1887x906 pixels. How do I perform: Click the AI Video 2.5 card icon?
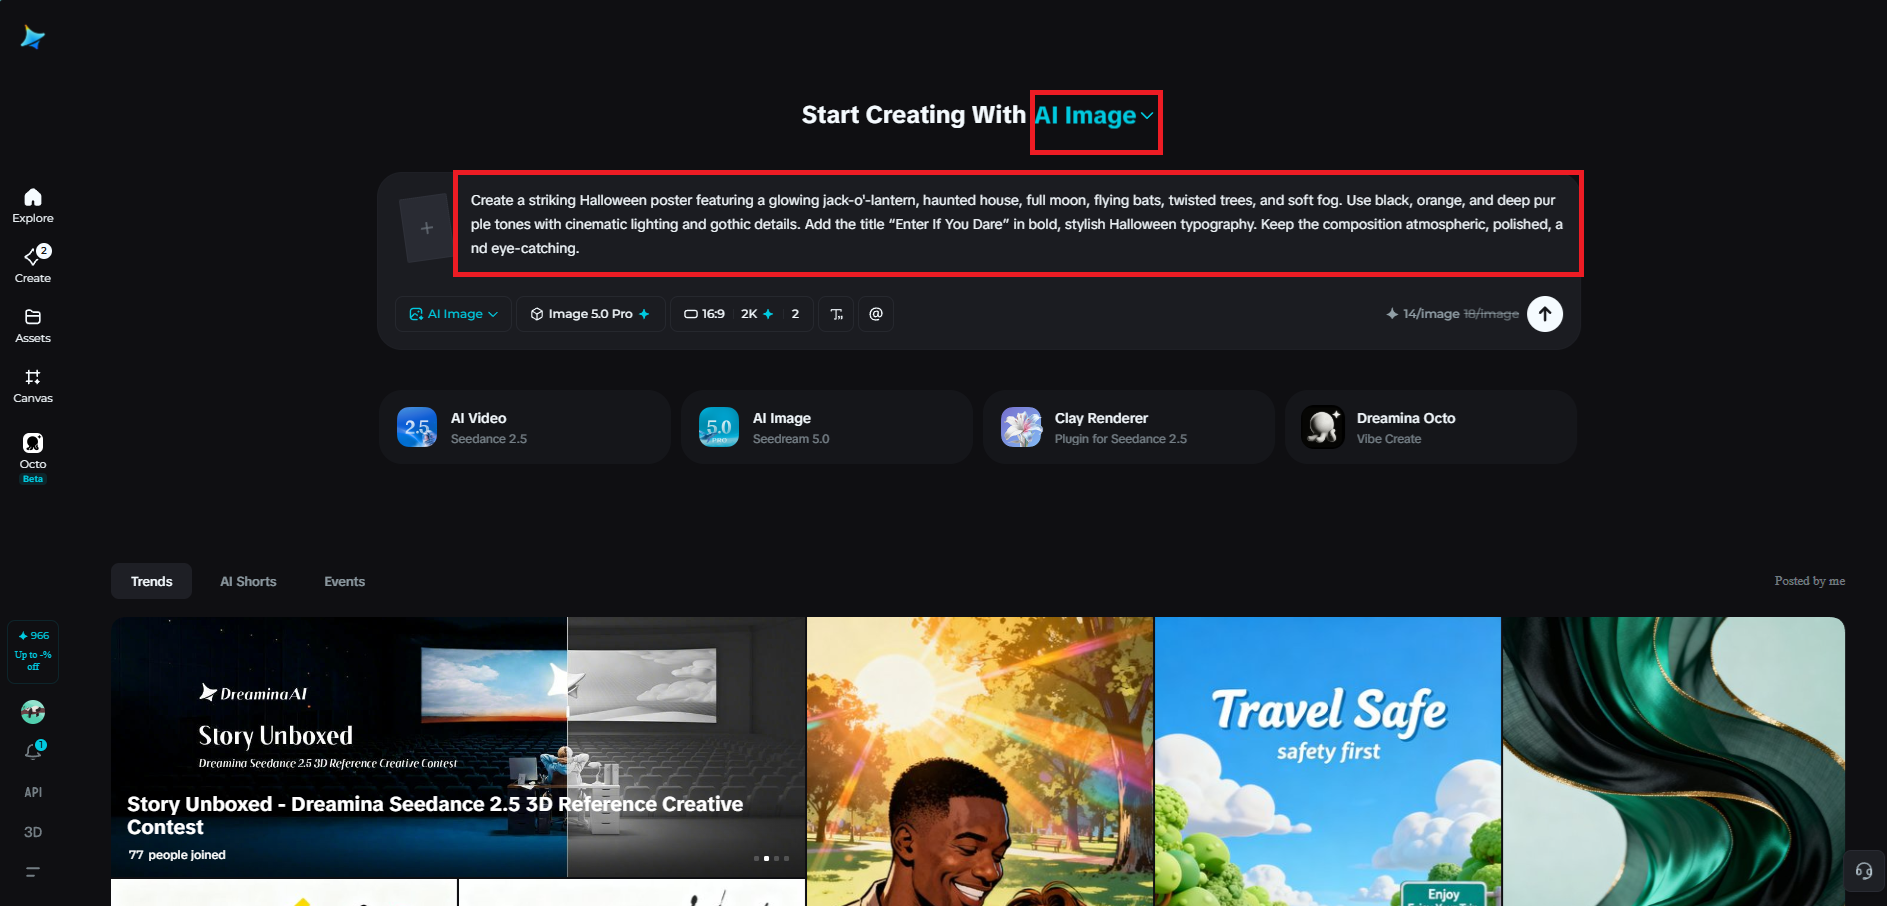coord(417,427)
